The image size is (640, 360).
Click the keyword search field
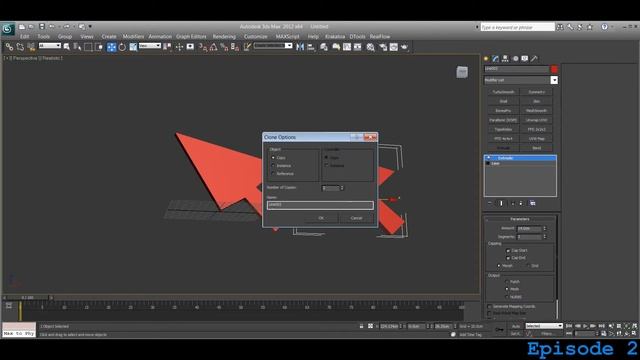click(x=518, y=27)
